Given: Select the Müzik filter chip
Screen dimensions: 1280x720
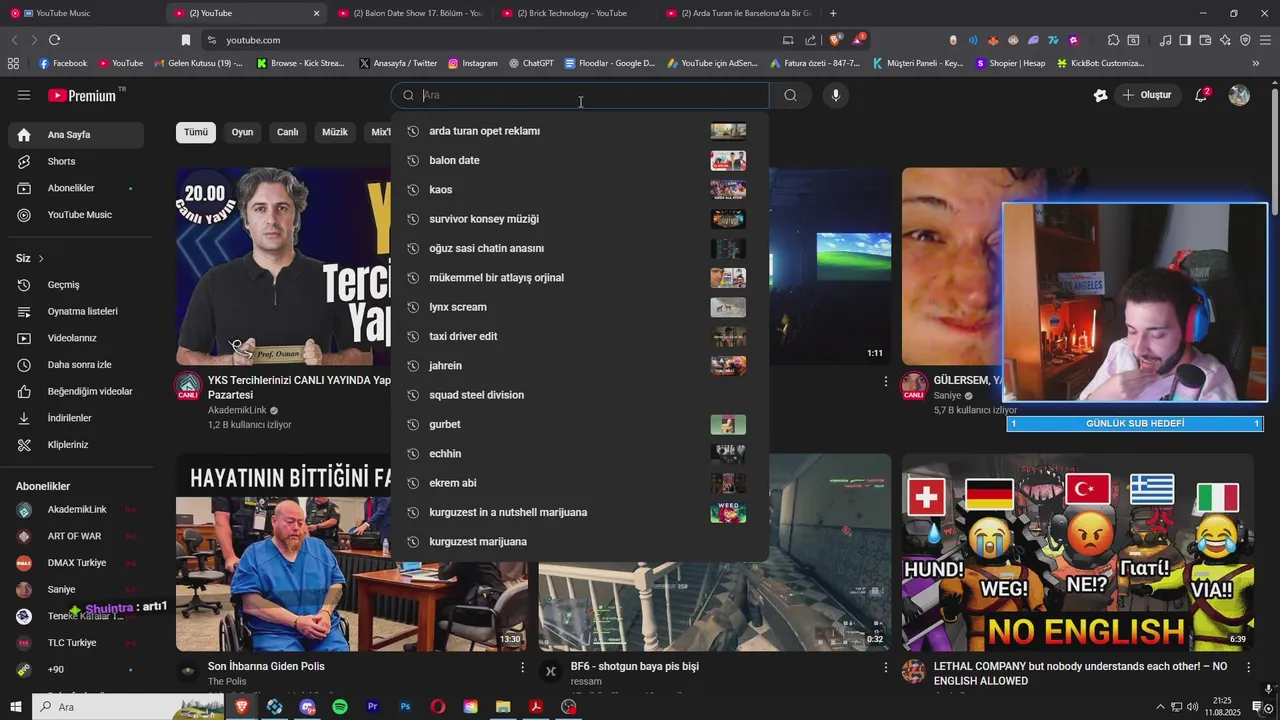Looking at the screenshot, I should pyautogui.click(x=335, y=132).
